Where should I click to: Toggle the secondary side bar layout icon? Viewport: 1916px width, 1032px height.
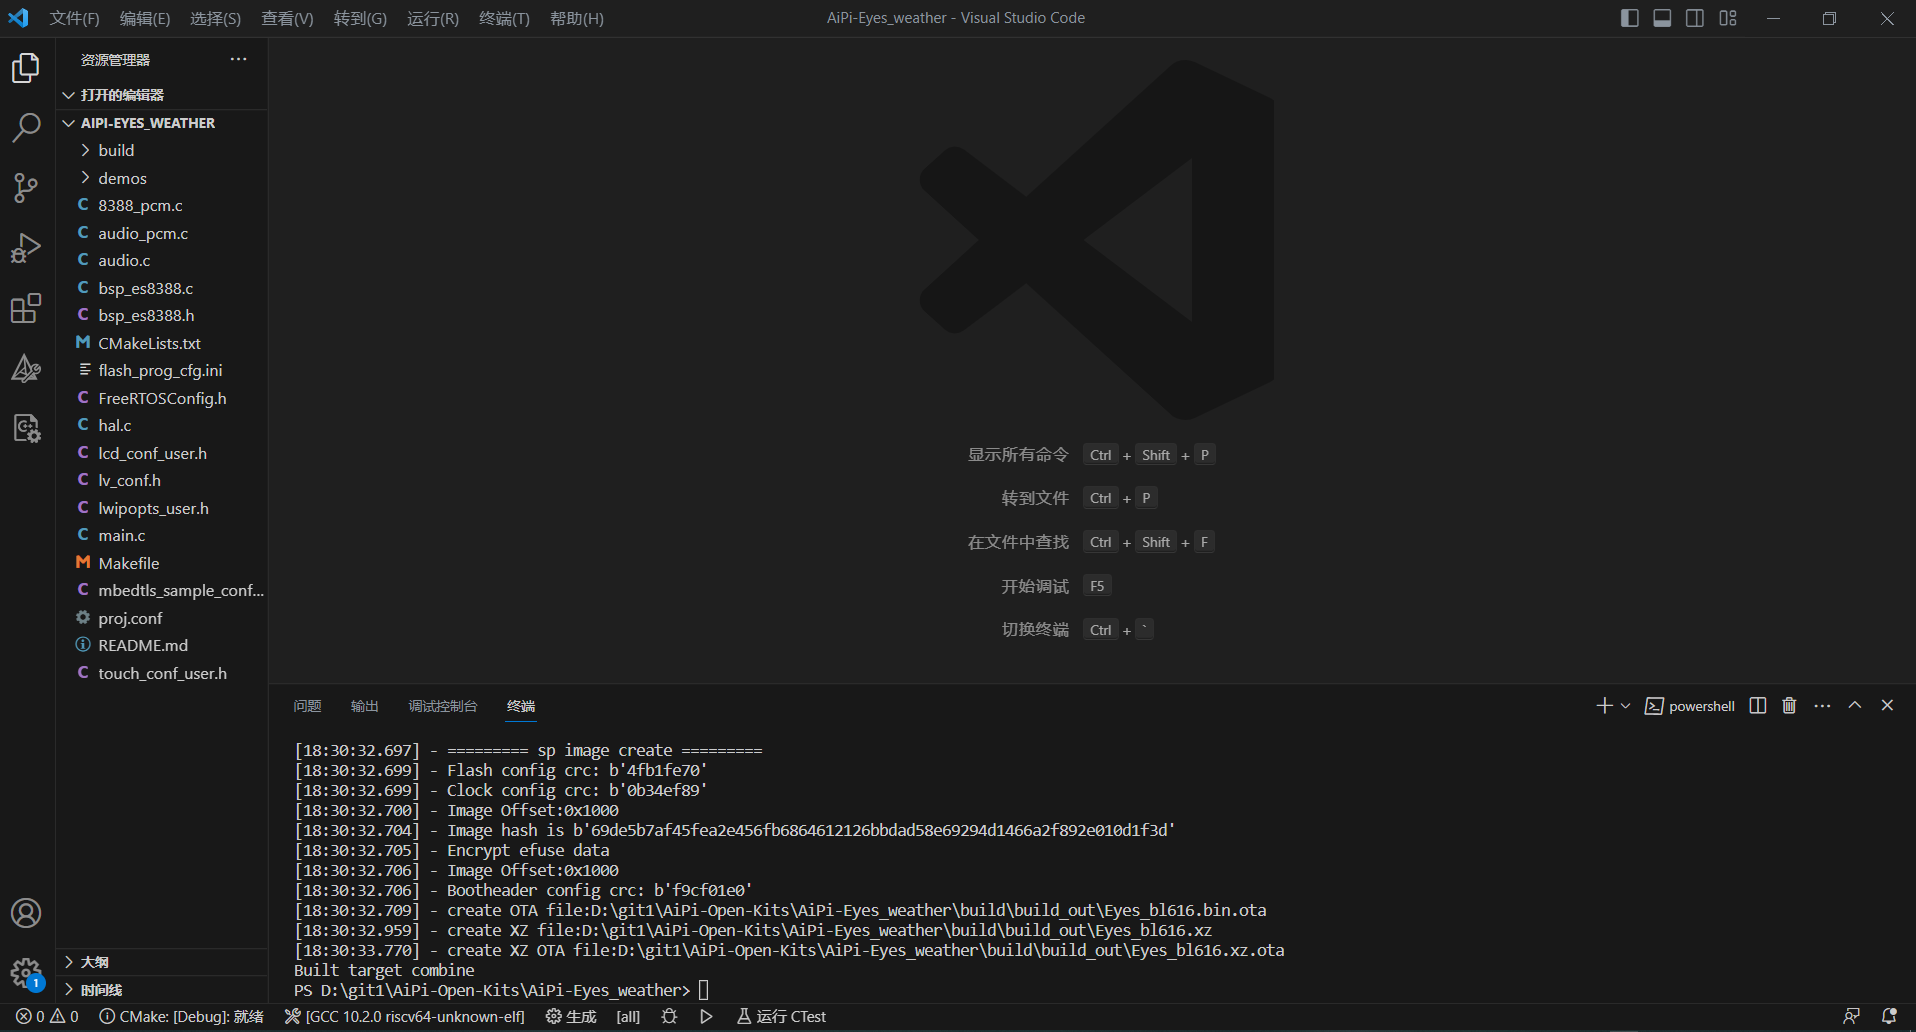point(1695,18)
